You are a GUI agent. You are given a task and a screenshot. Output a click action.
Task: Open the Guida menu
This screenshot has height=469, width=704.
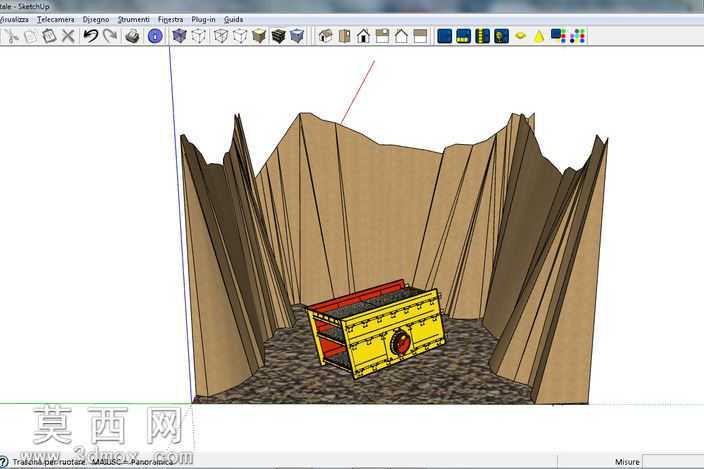click(233, 19)
